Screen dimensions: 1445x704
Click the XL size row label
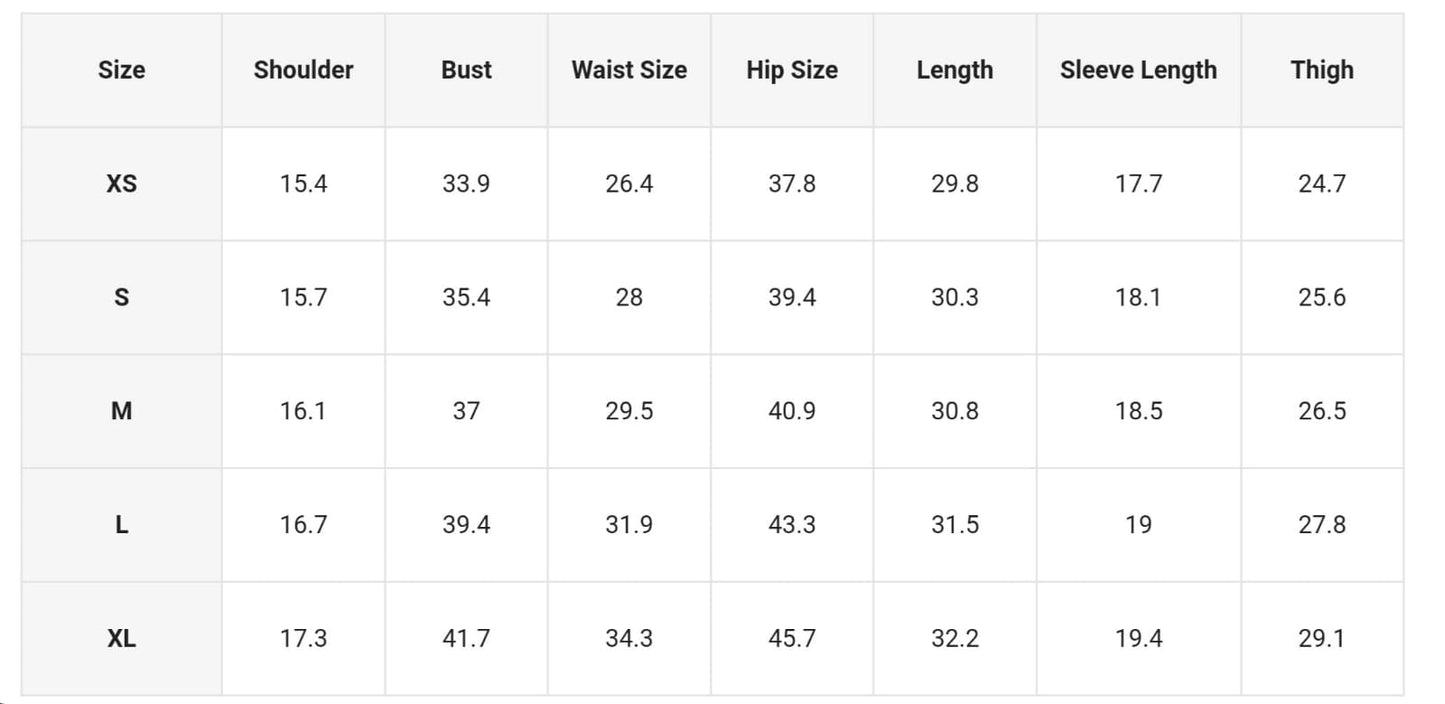(x=121, y=638)
